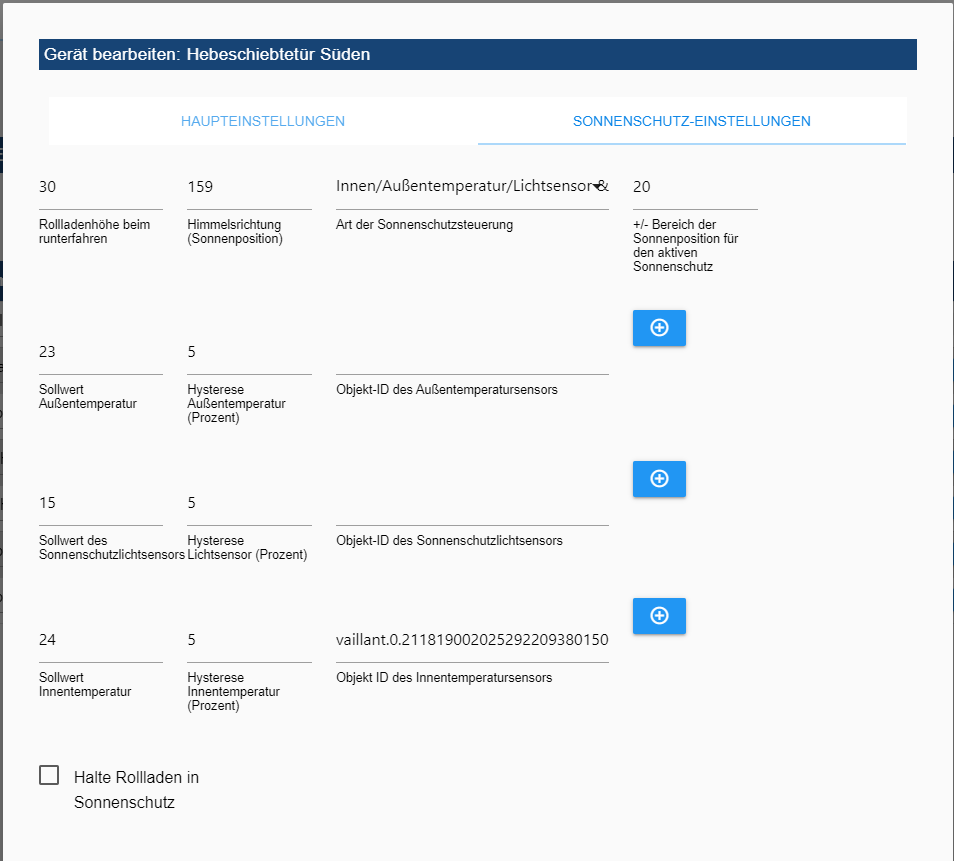The width and height of the screenshot is (954, 861).
Task: Edit the Hysterese Lichtsensor (Prozent) field
Action: click(x=249, y=503)
